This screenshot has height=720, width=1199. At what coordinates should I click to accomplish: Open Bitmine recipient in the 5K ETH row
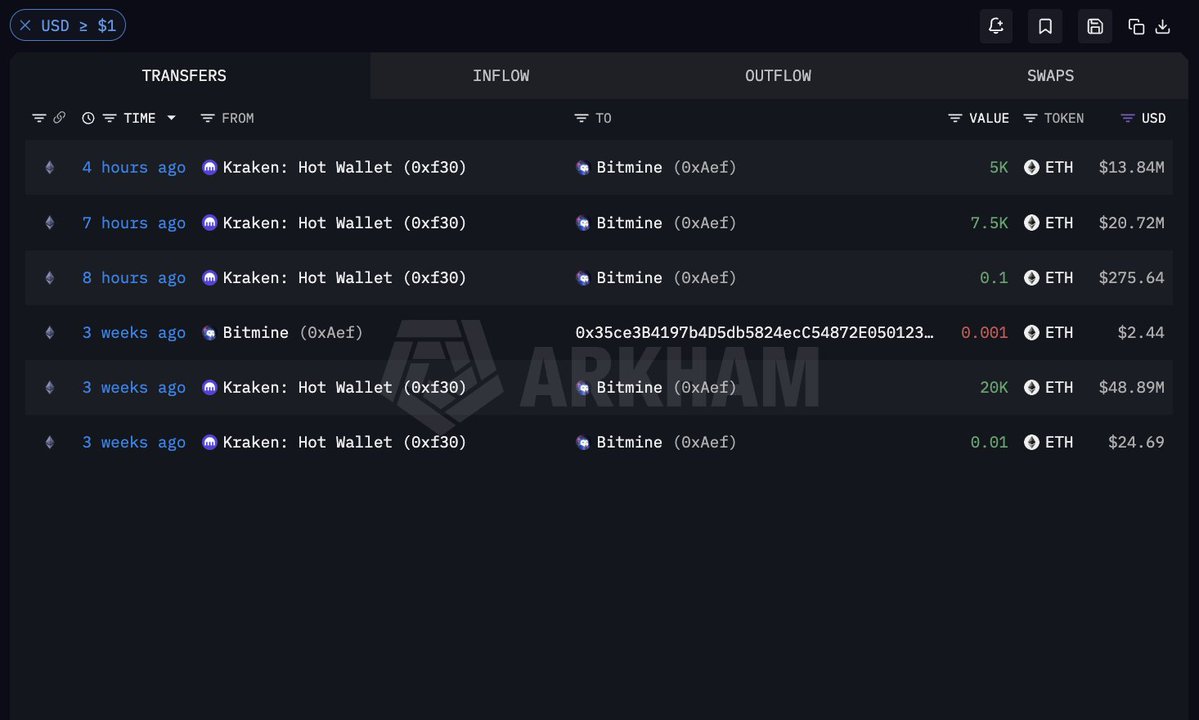(666, 167)
